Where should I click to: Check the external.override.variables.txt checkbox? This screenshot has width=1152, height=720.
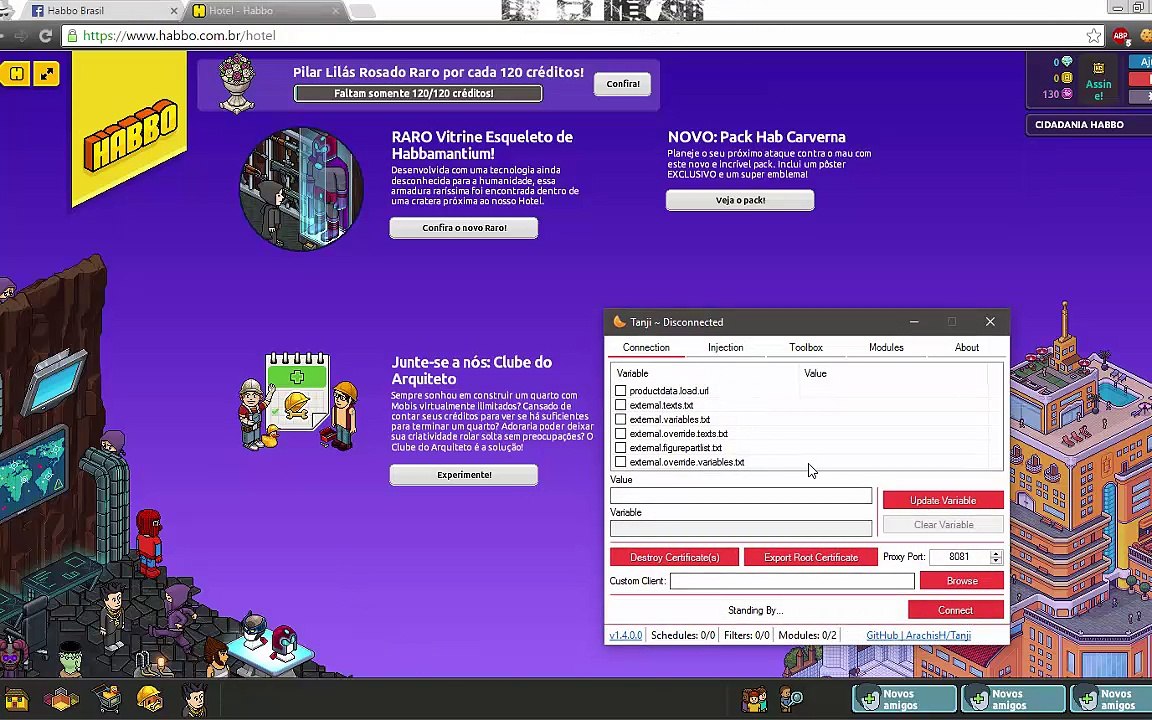pyautogui.click(x=621, y=462)
